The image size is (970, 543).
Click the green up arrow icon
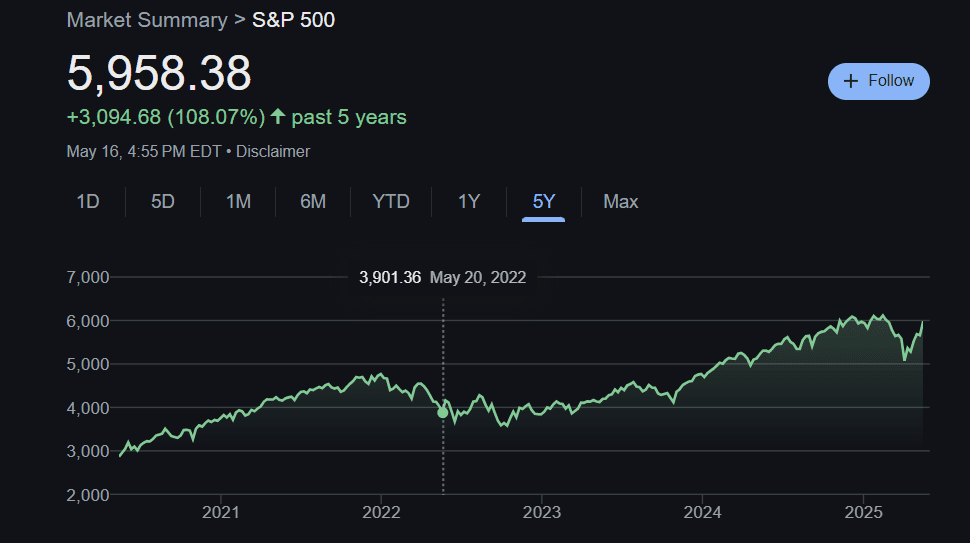tap(278, 116)
